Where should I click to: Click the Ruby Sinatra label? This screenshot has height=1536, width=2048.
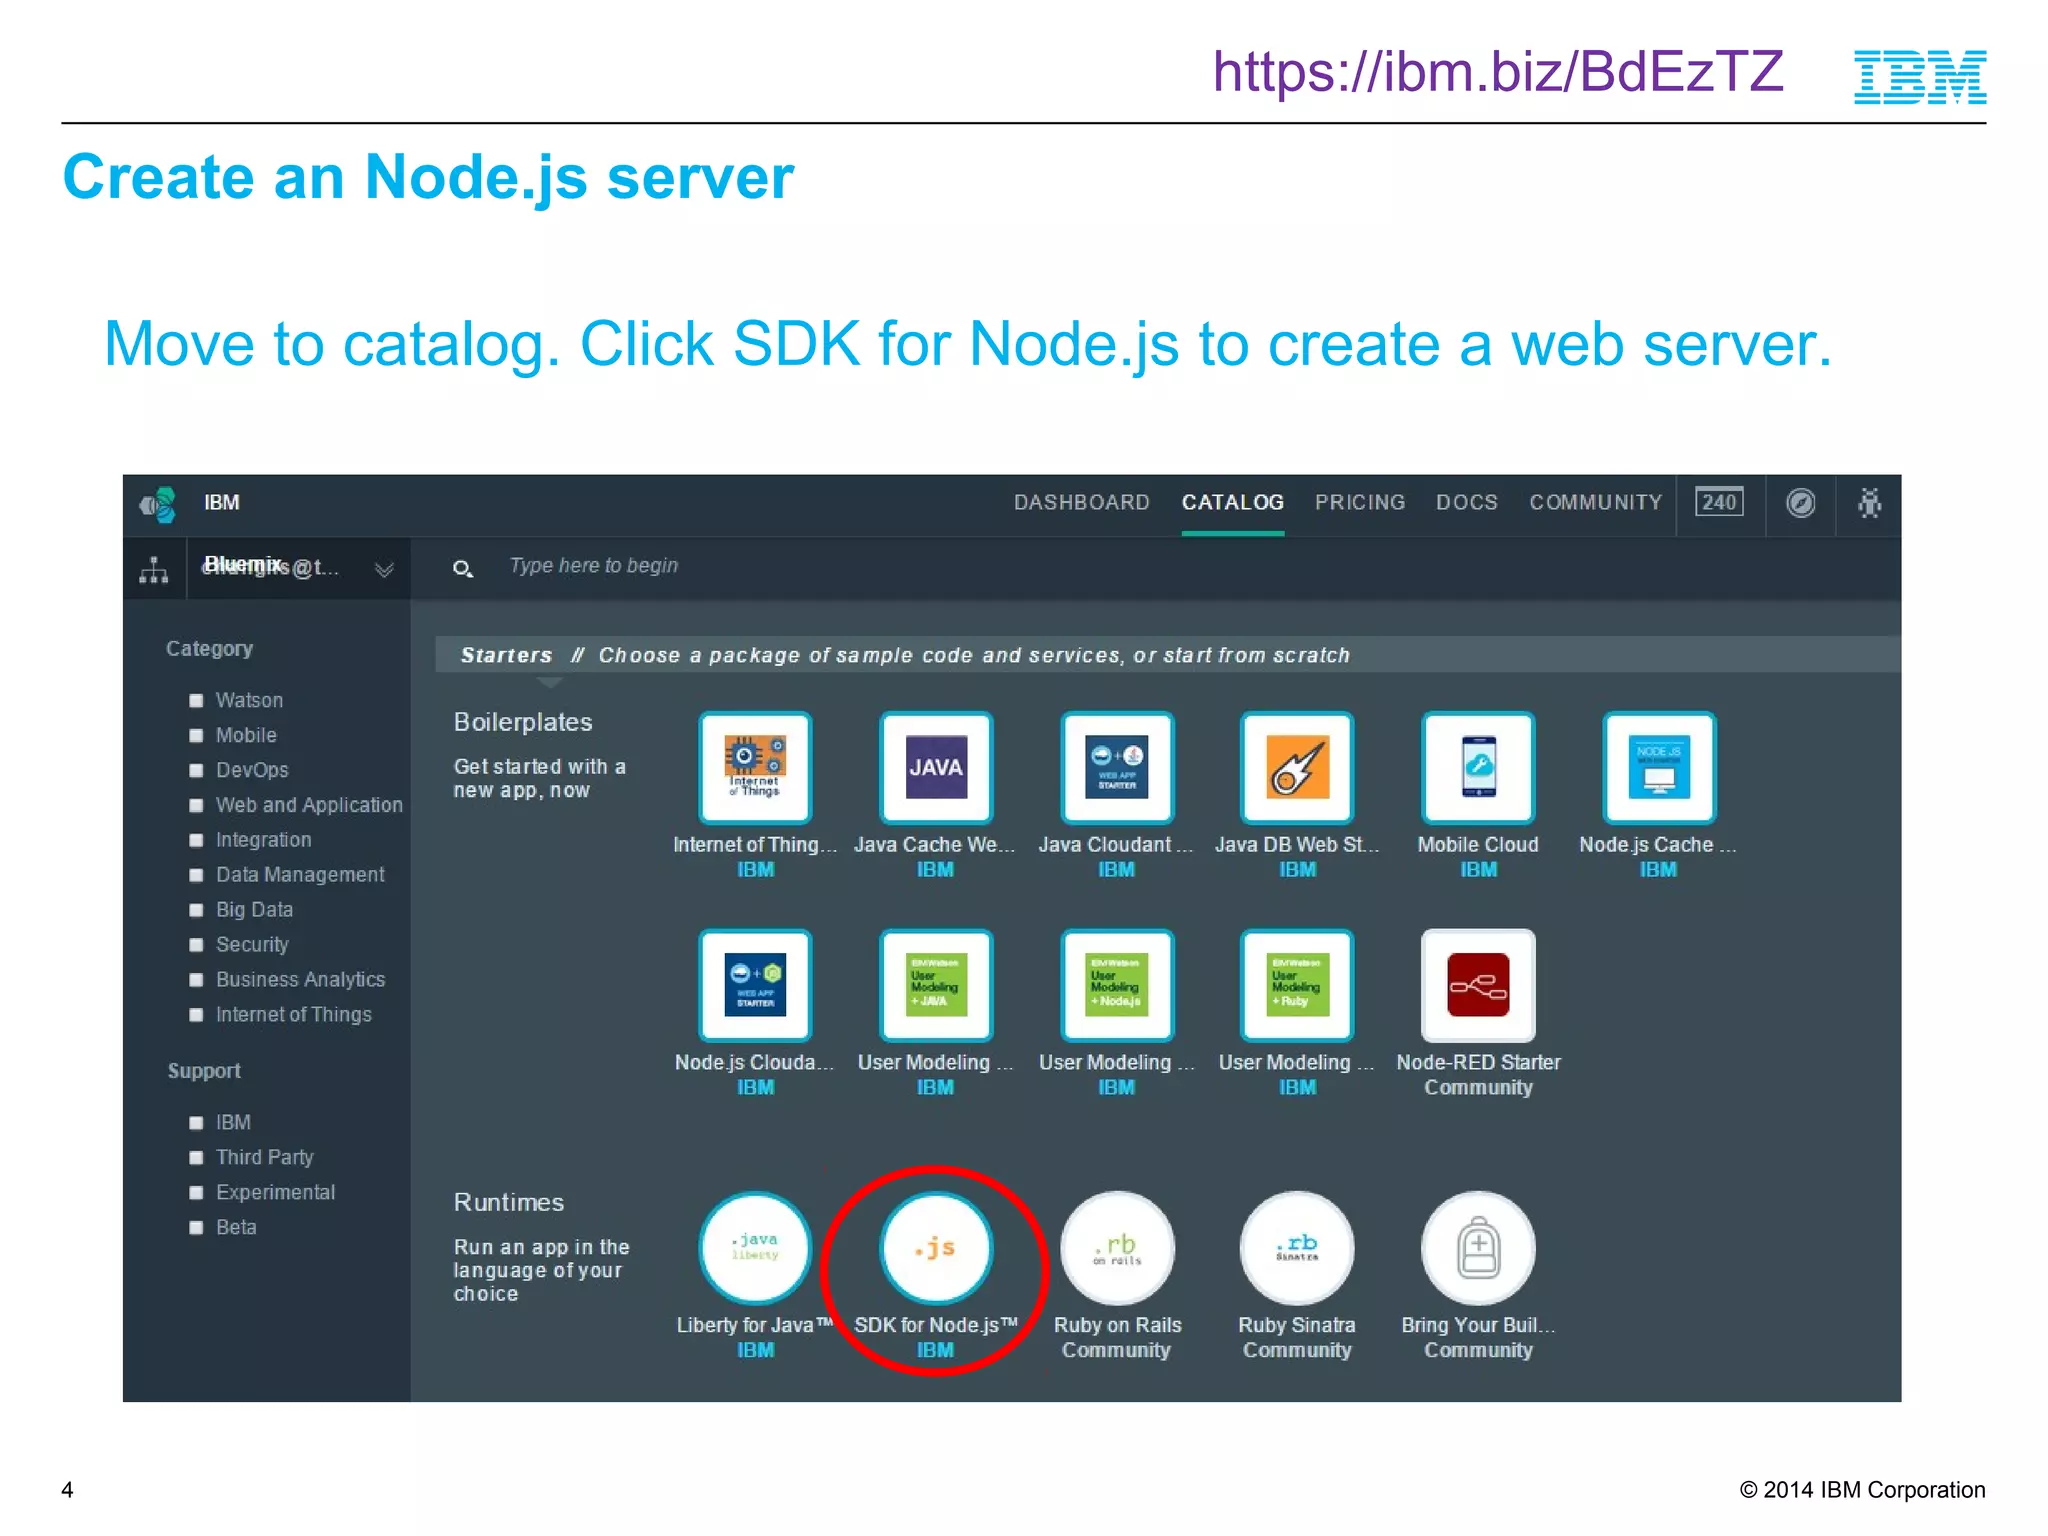click(x=1297, y=1325)
